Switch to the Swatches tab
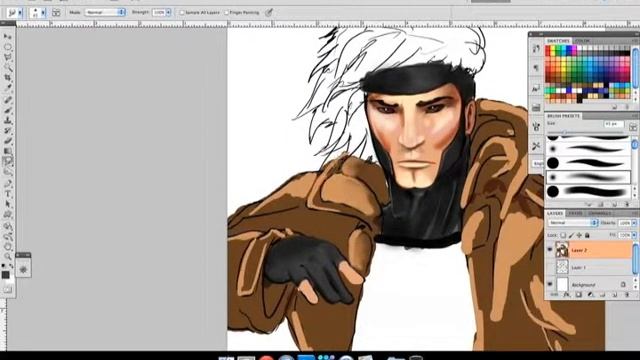 pos(558,41)
